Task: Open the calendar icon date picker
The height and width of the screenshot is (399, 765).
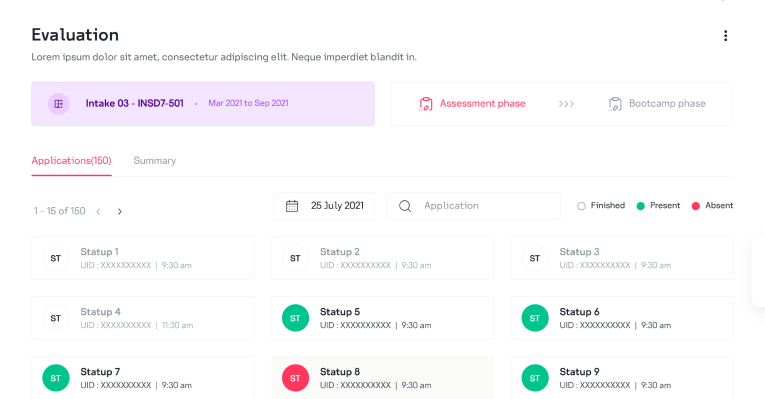Action: (292, 206)
